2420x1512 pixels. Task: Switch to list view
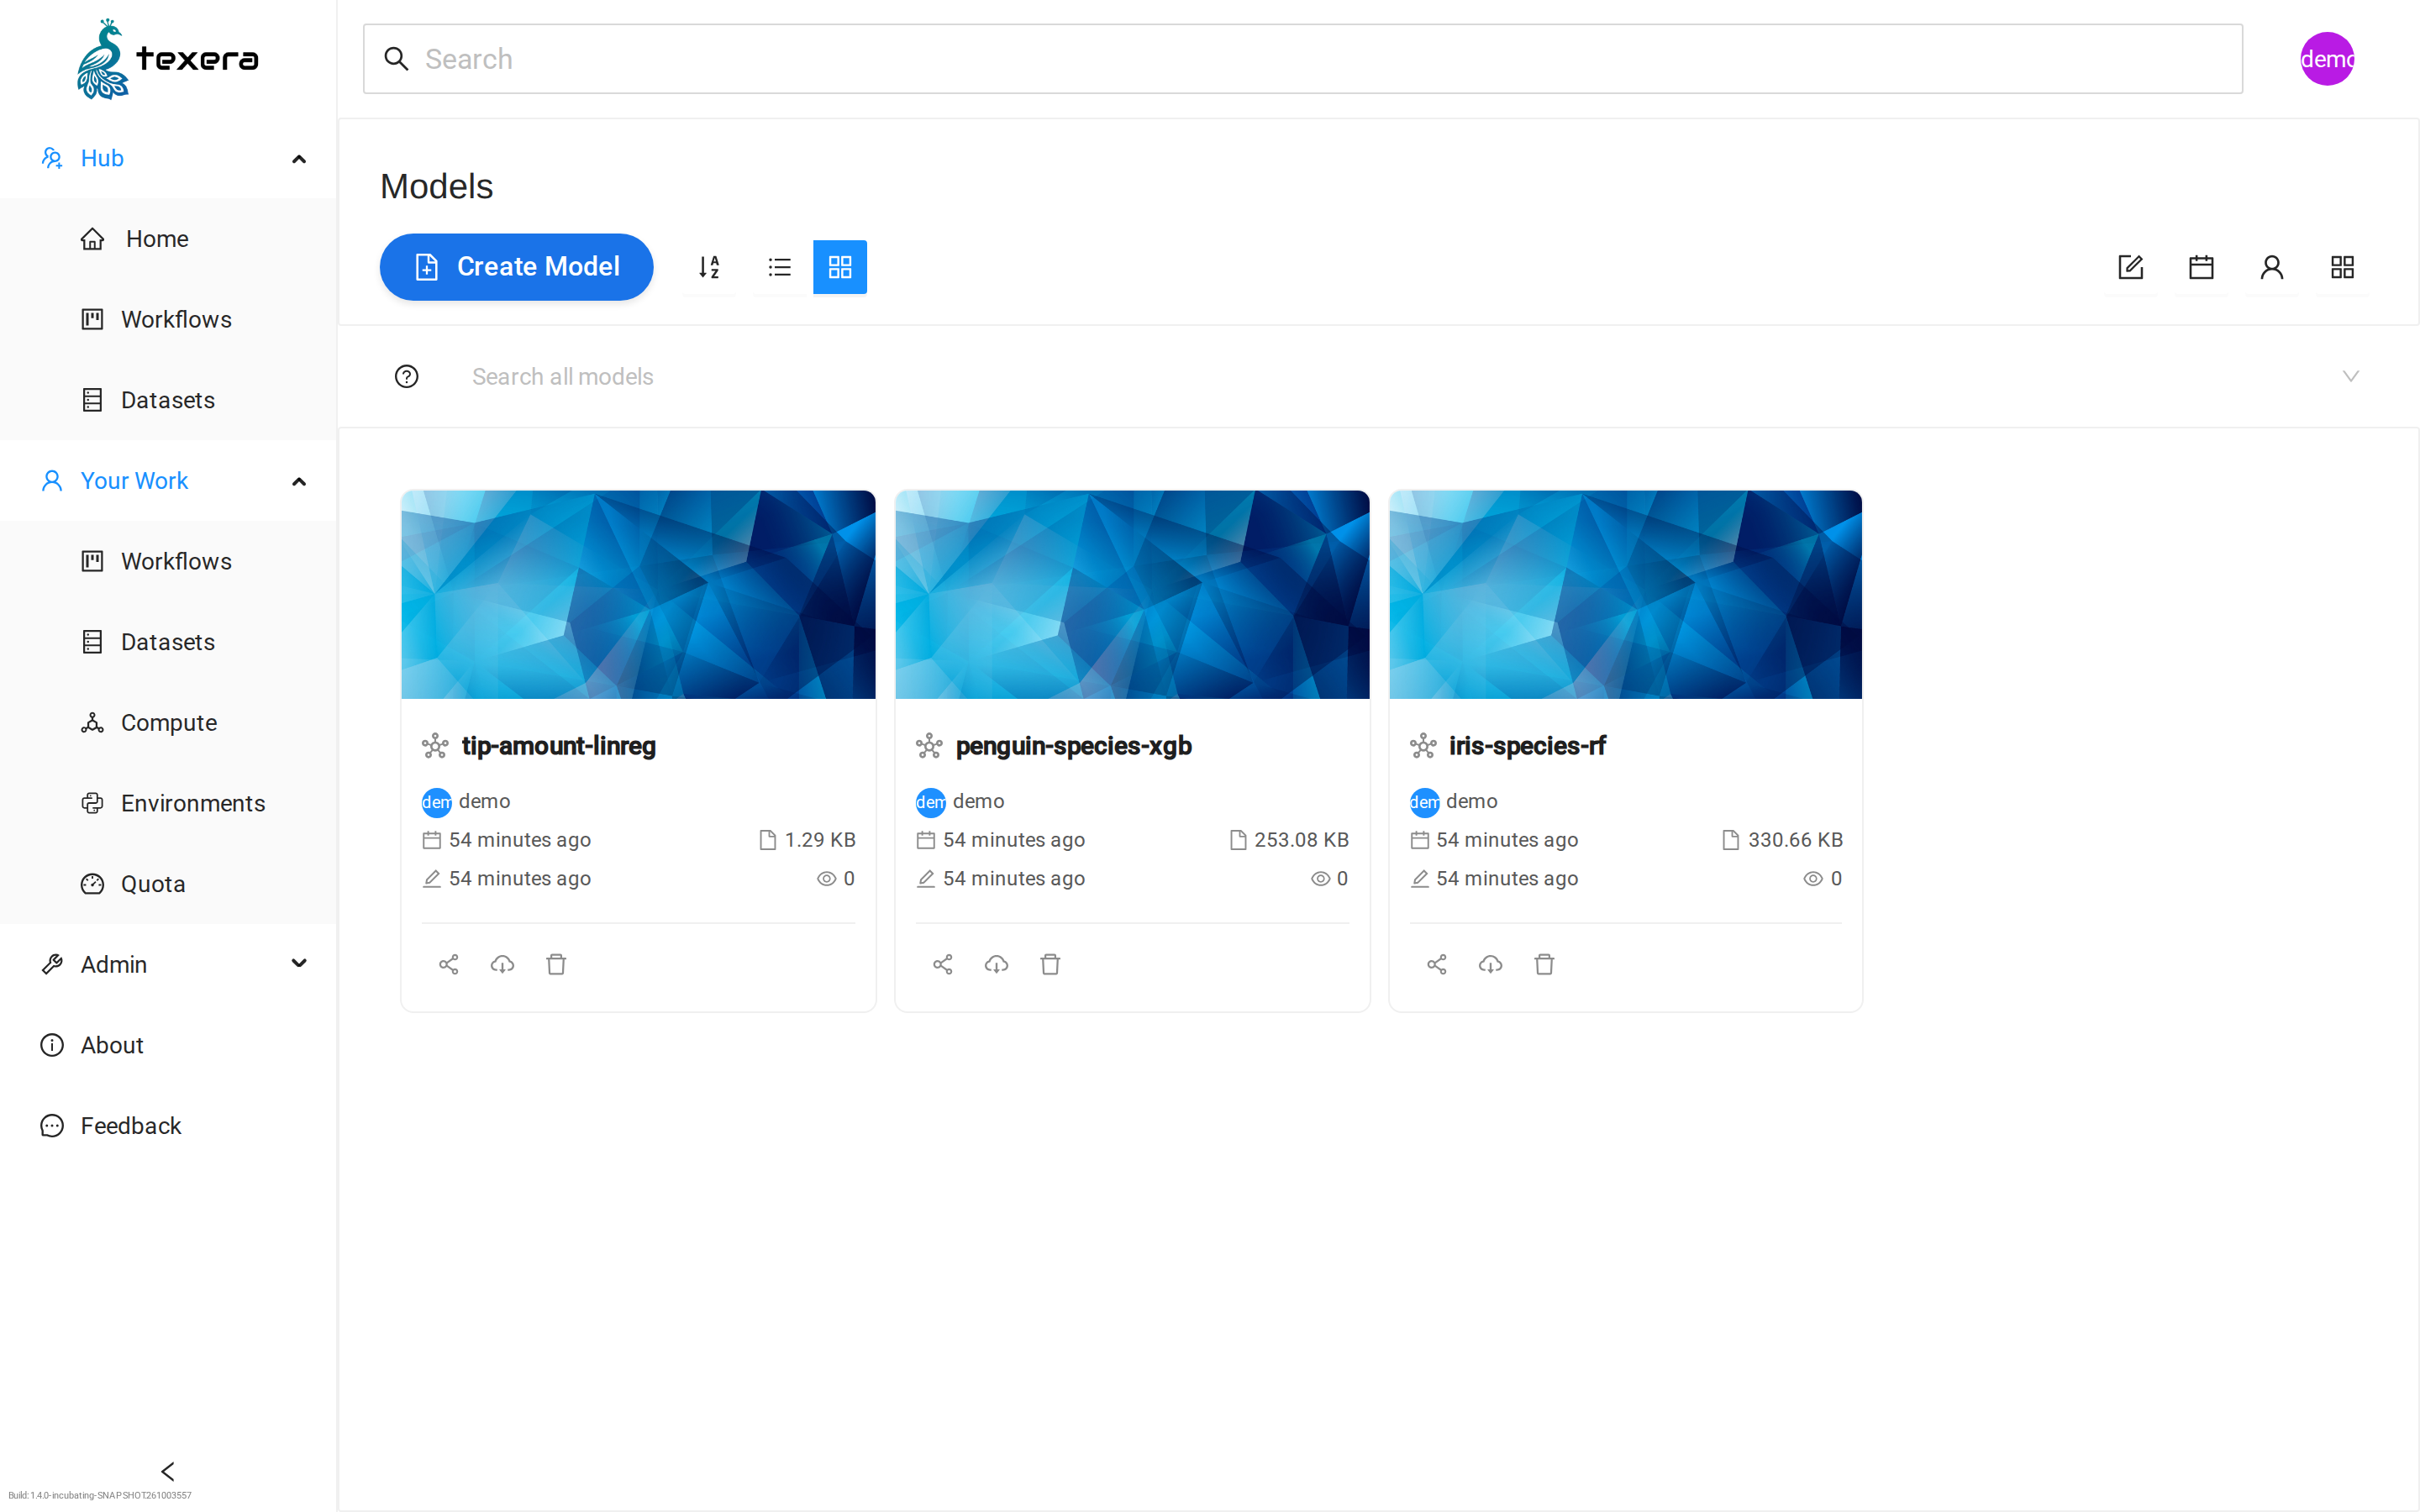pyautogui.click(x=779, y=267)
